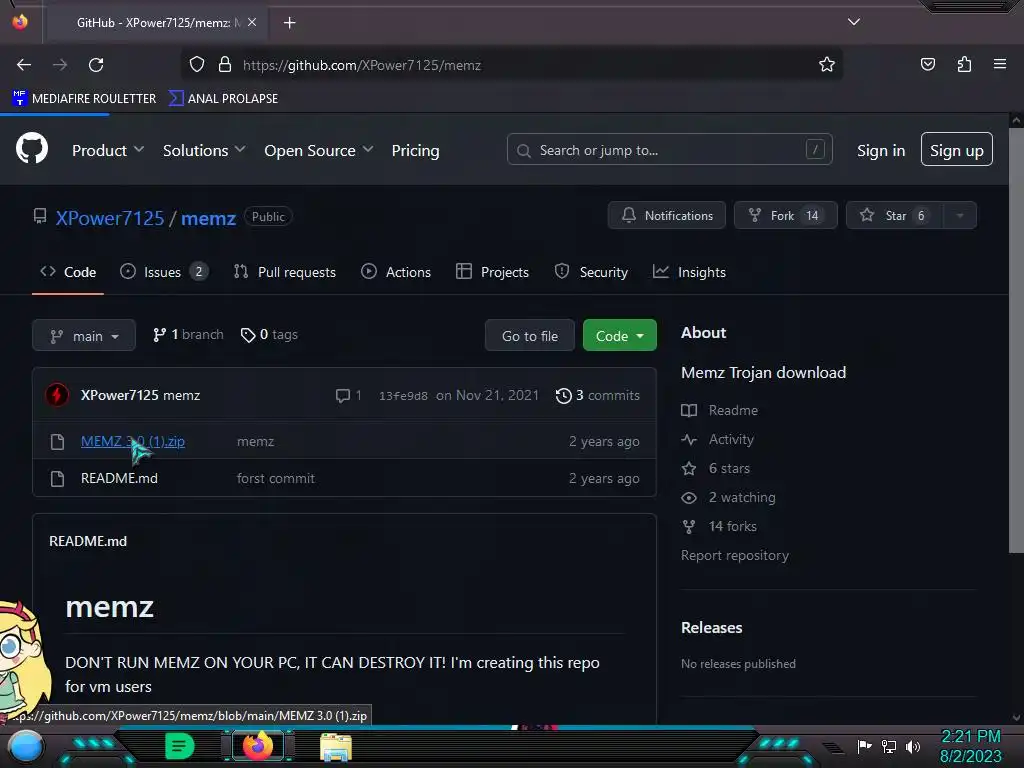
Task: Expand the green Code dropdown button
Action: (619, 336)
